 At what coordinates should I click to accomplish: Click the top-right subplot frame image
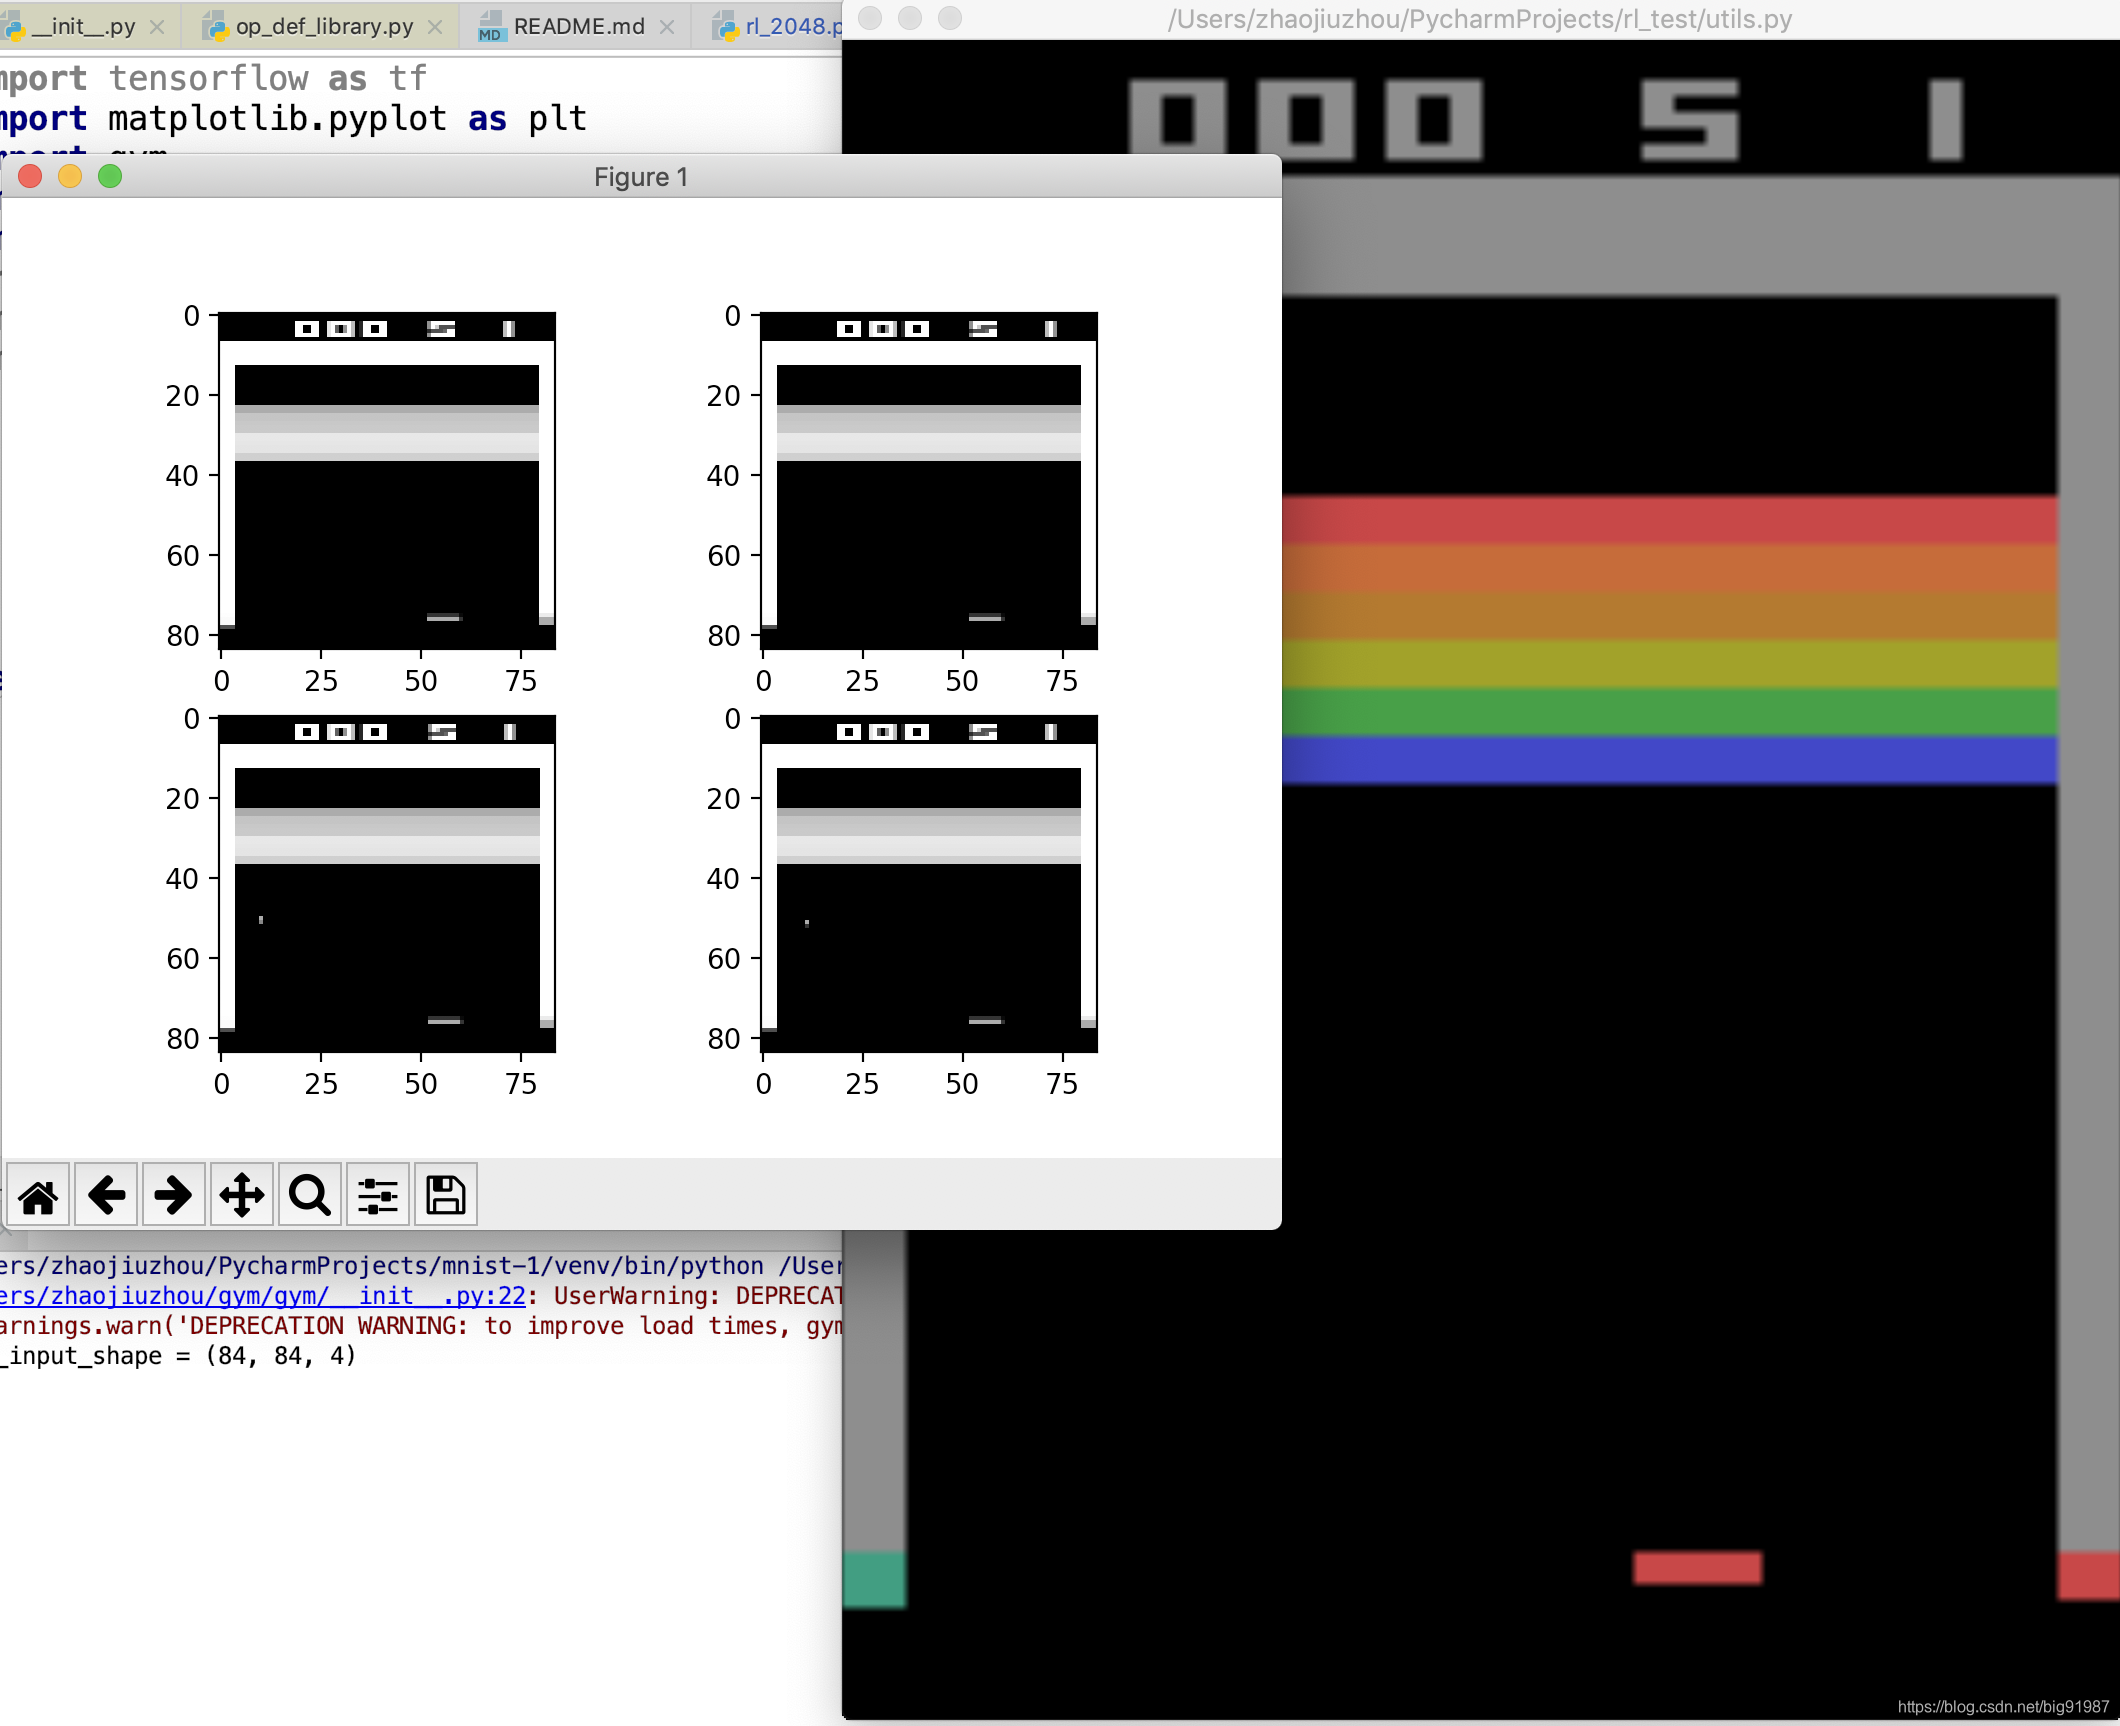click(929, 481)
